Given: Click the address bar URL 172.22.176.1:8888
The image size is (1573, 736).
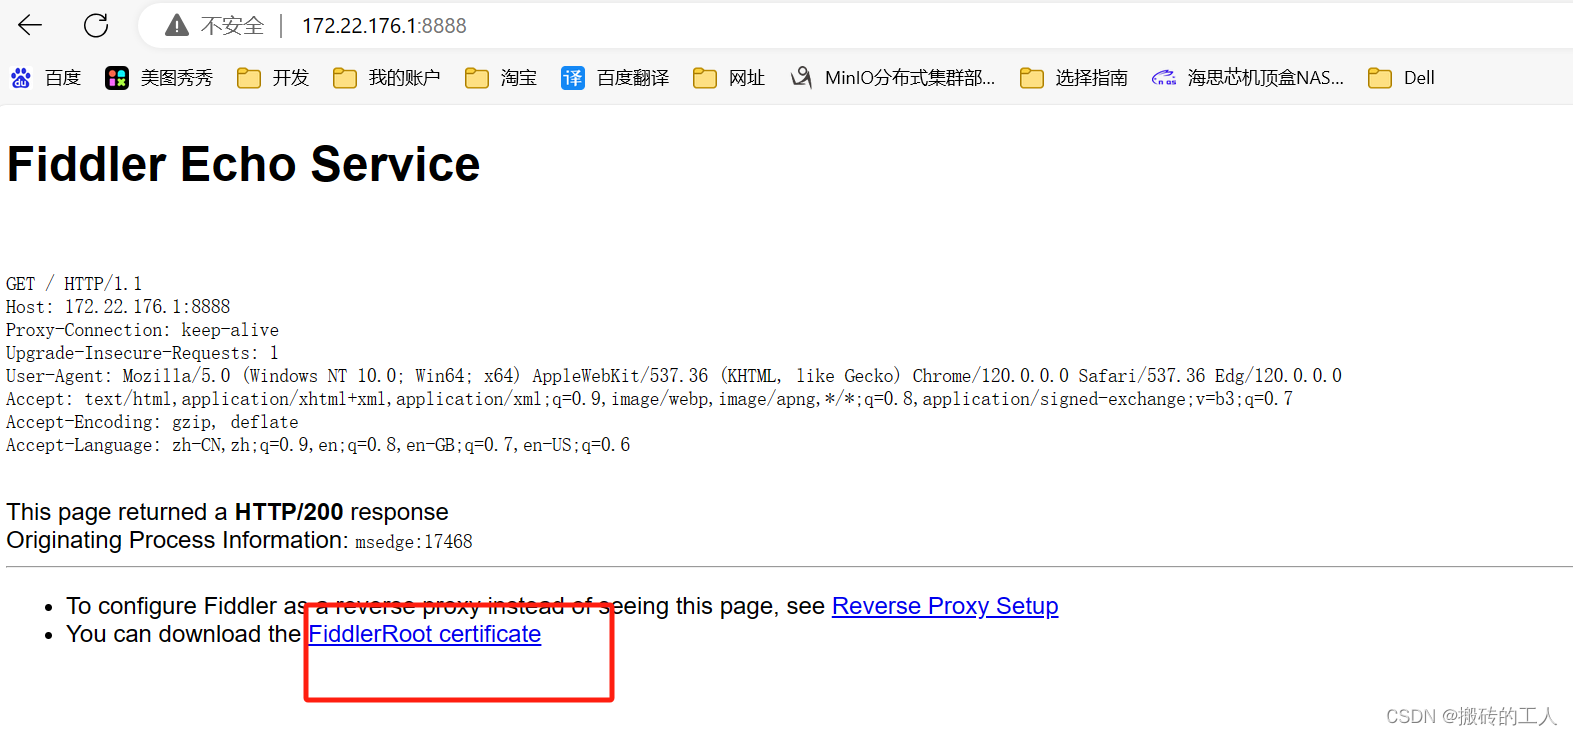Looking at the screenshot, I should coord(384,26).
